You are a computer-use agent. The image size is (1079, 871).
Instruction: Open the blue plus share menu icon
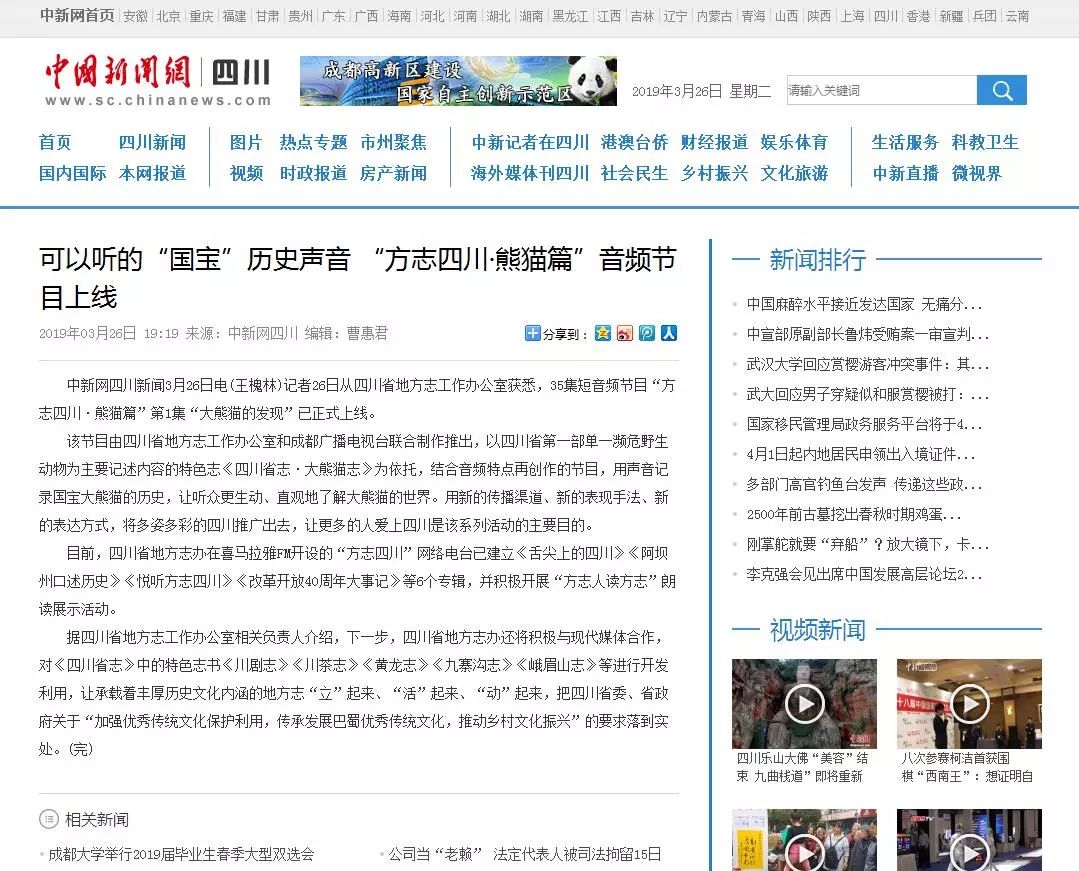tap(532, 333)
